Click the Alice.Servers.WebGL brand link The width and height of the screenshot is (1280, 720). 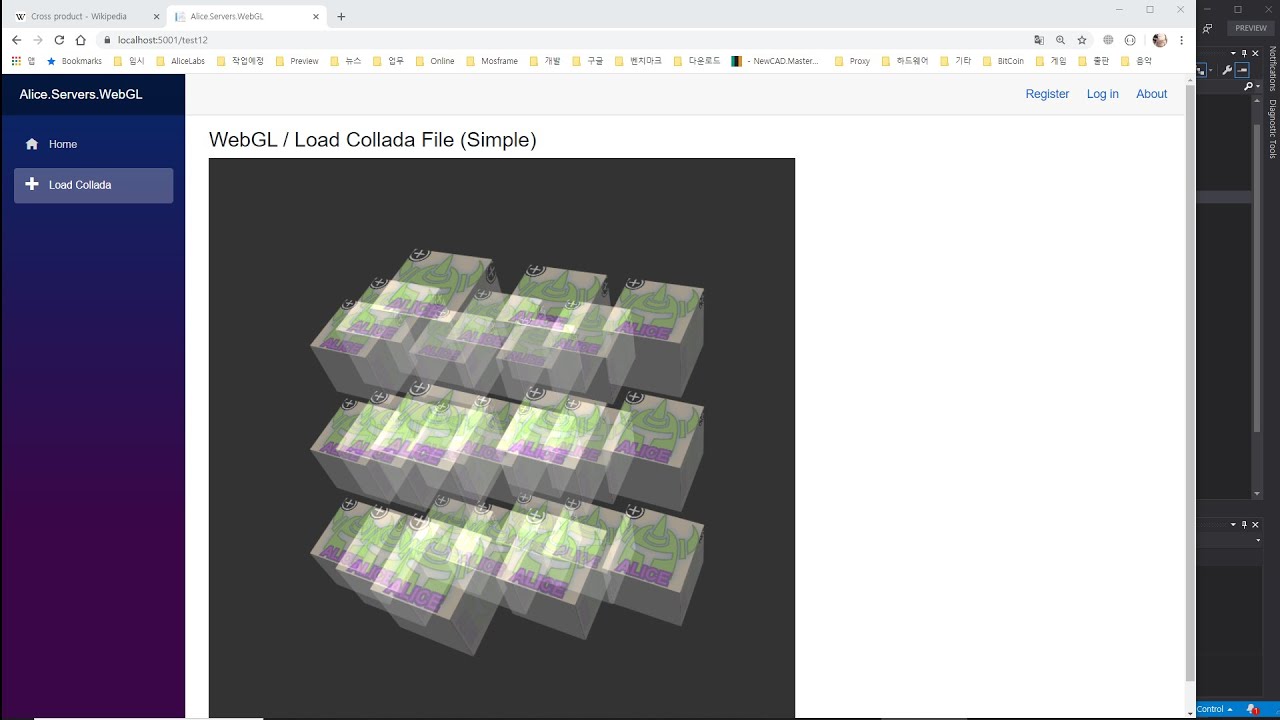[81, 94]
